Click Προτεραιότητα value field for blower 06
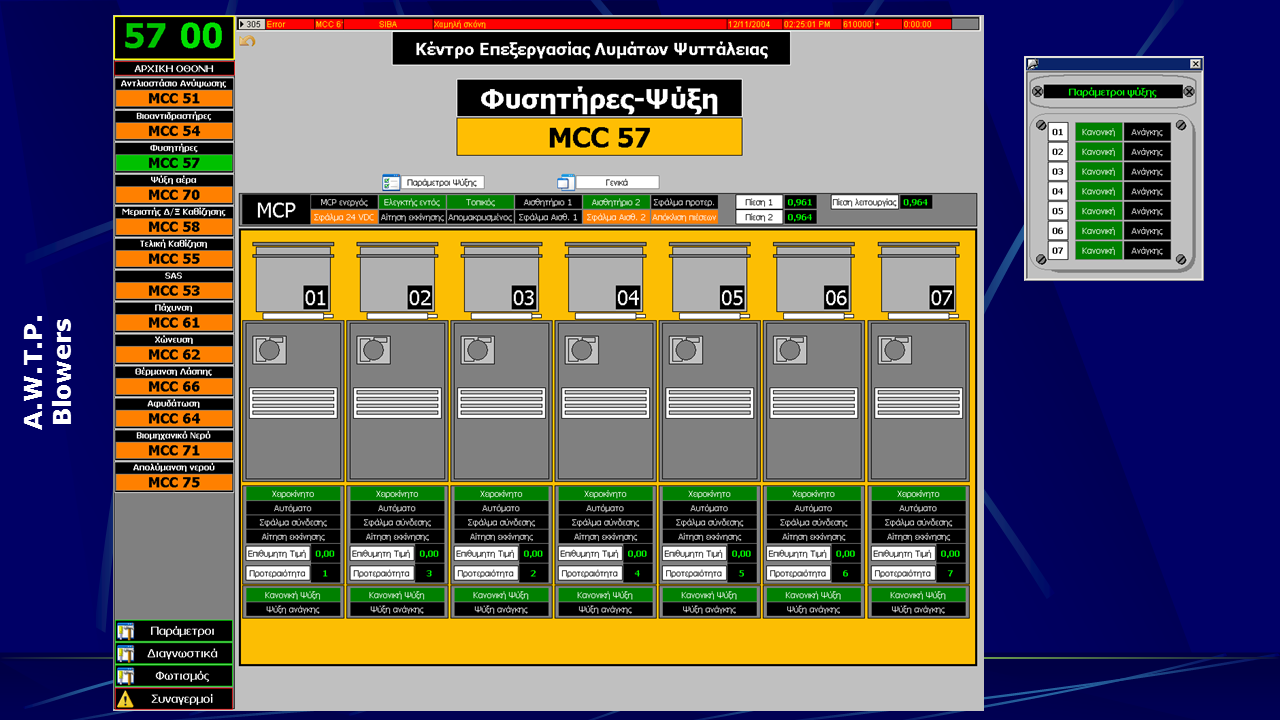Image resolution: width=1280 pixels, height=720 pixels. click(x=845, y=573)
